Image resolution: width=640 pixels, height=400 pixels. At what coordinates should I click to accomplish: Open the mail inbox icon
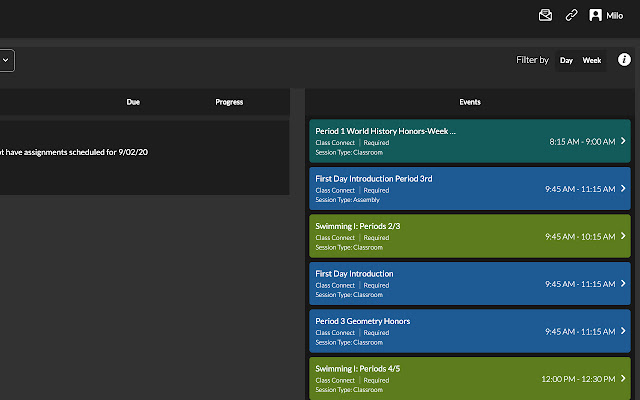pos(545,15)
